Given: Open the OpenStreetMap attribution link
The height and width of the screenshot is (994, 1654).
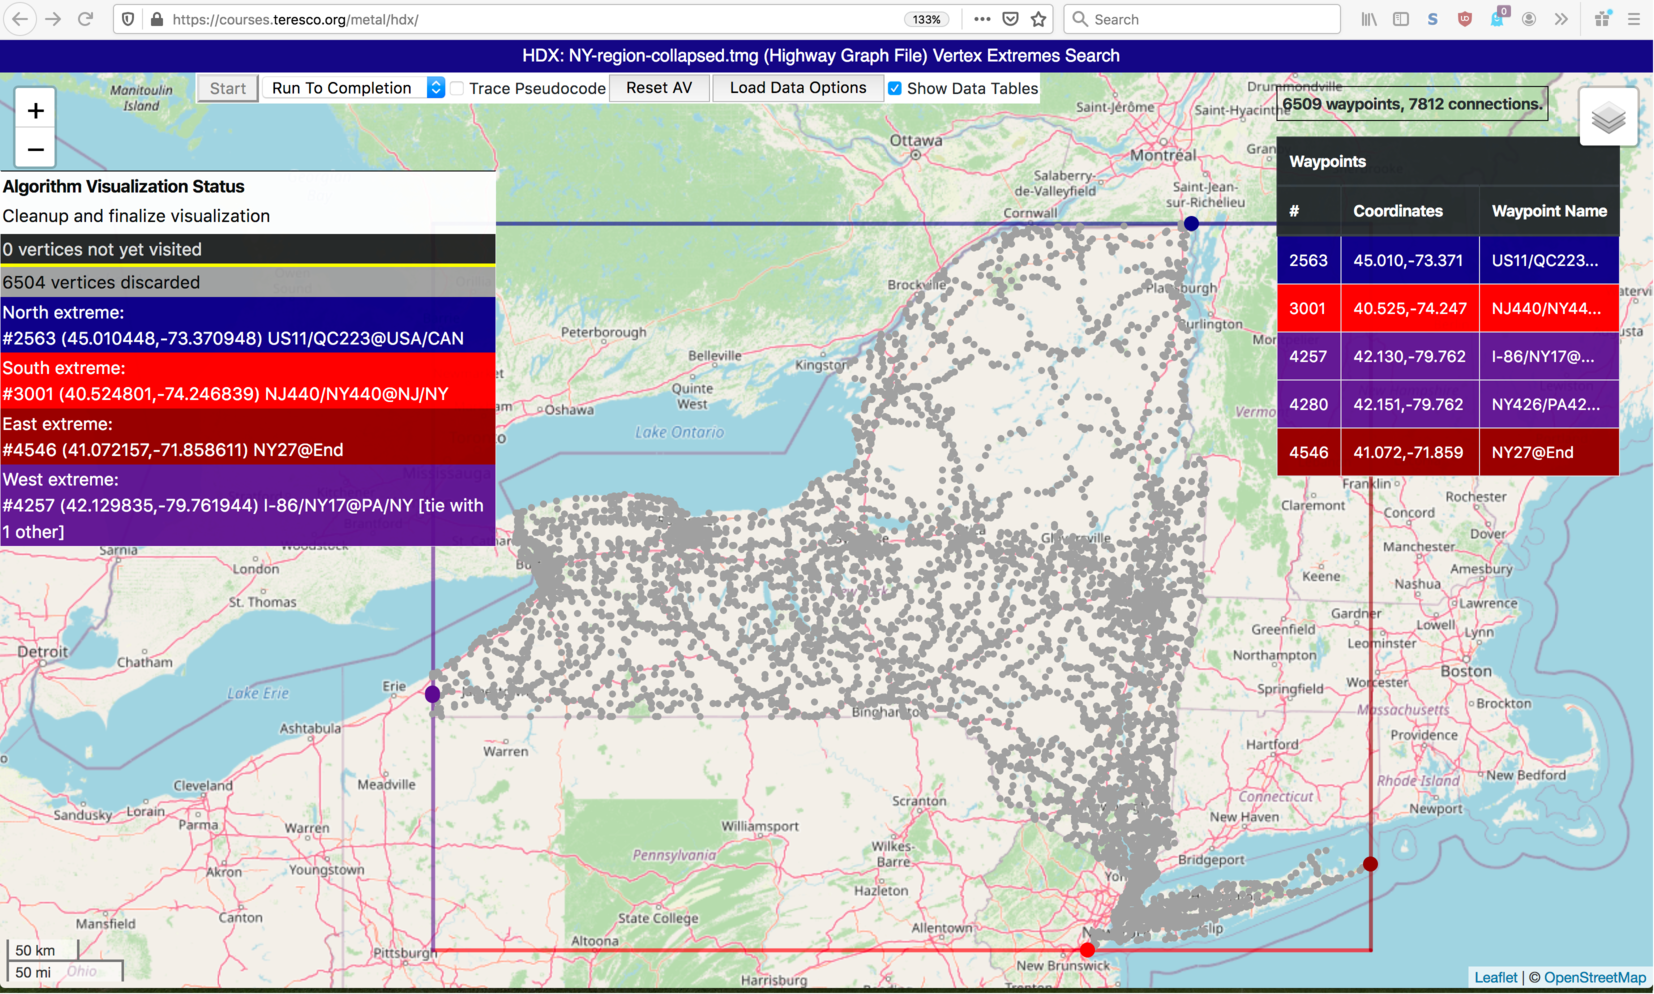Looking at the screenshot, I should [1594, 978].
